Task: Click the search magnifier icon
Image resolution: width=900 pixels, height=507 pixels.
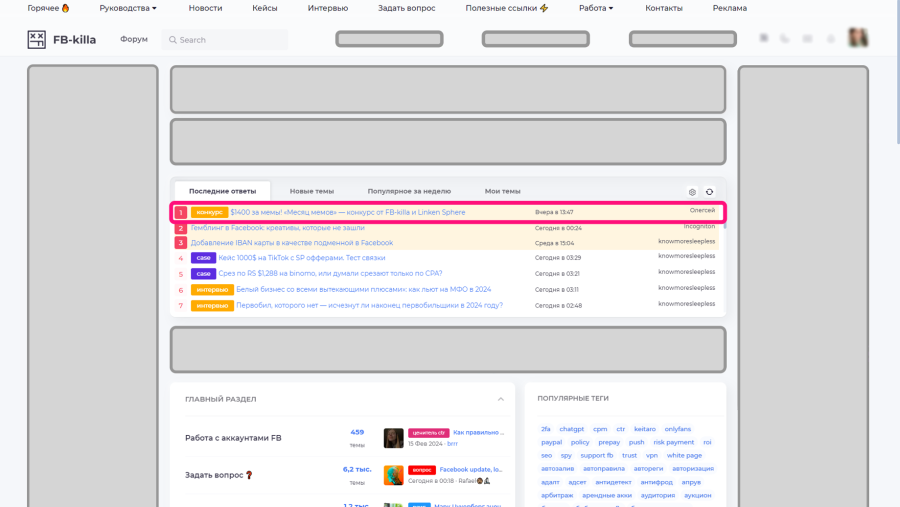Action: pyautogui.click(x=173, y=40)
